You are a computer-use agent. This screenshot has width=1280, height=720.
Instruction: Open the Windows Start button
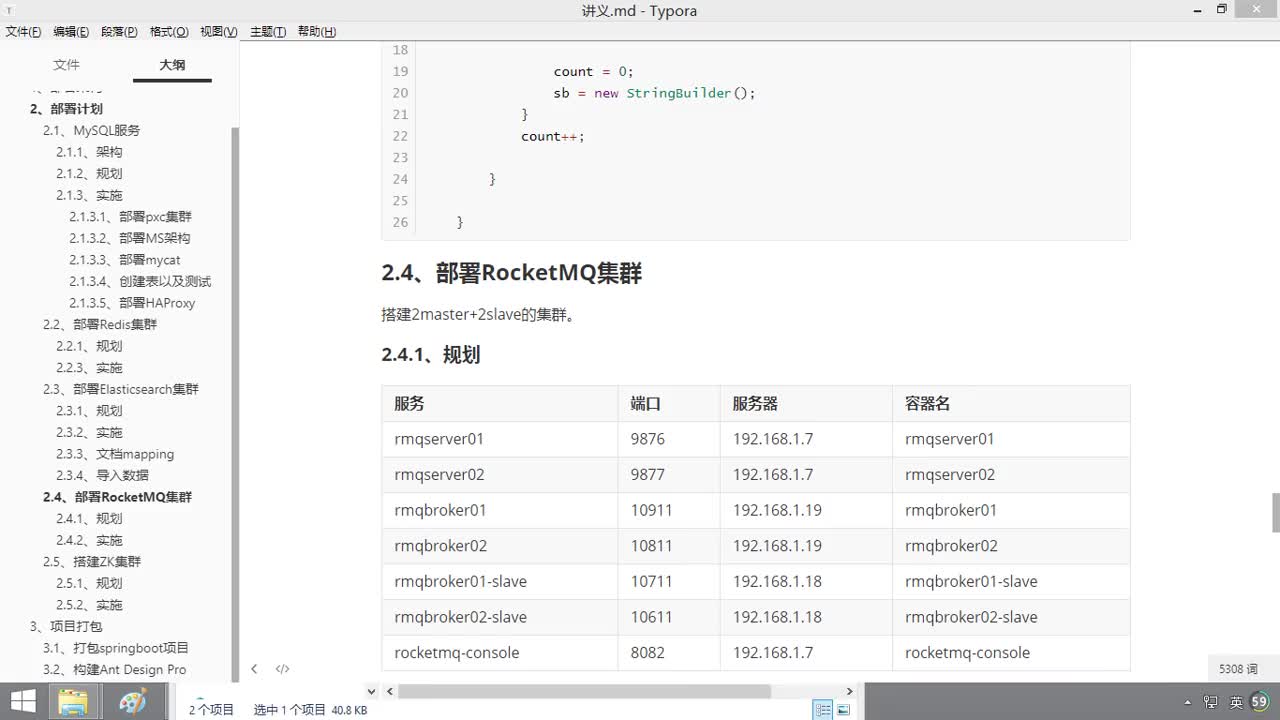coord(22,701)
